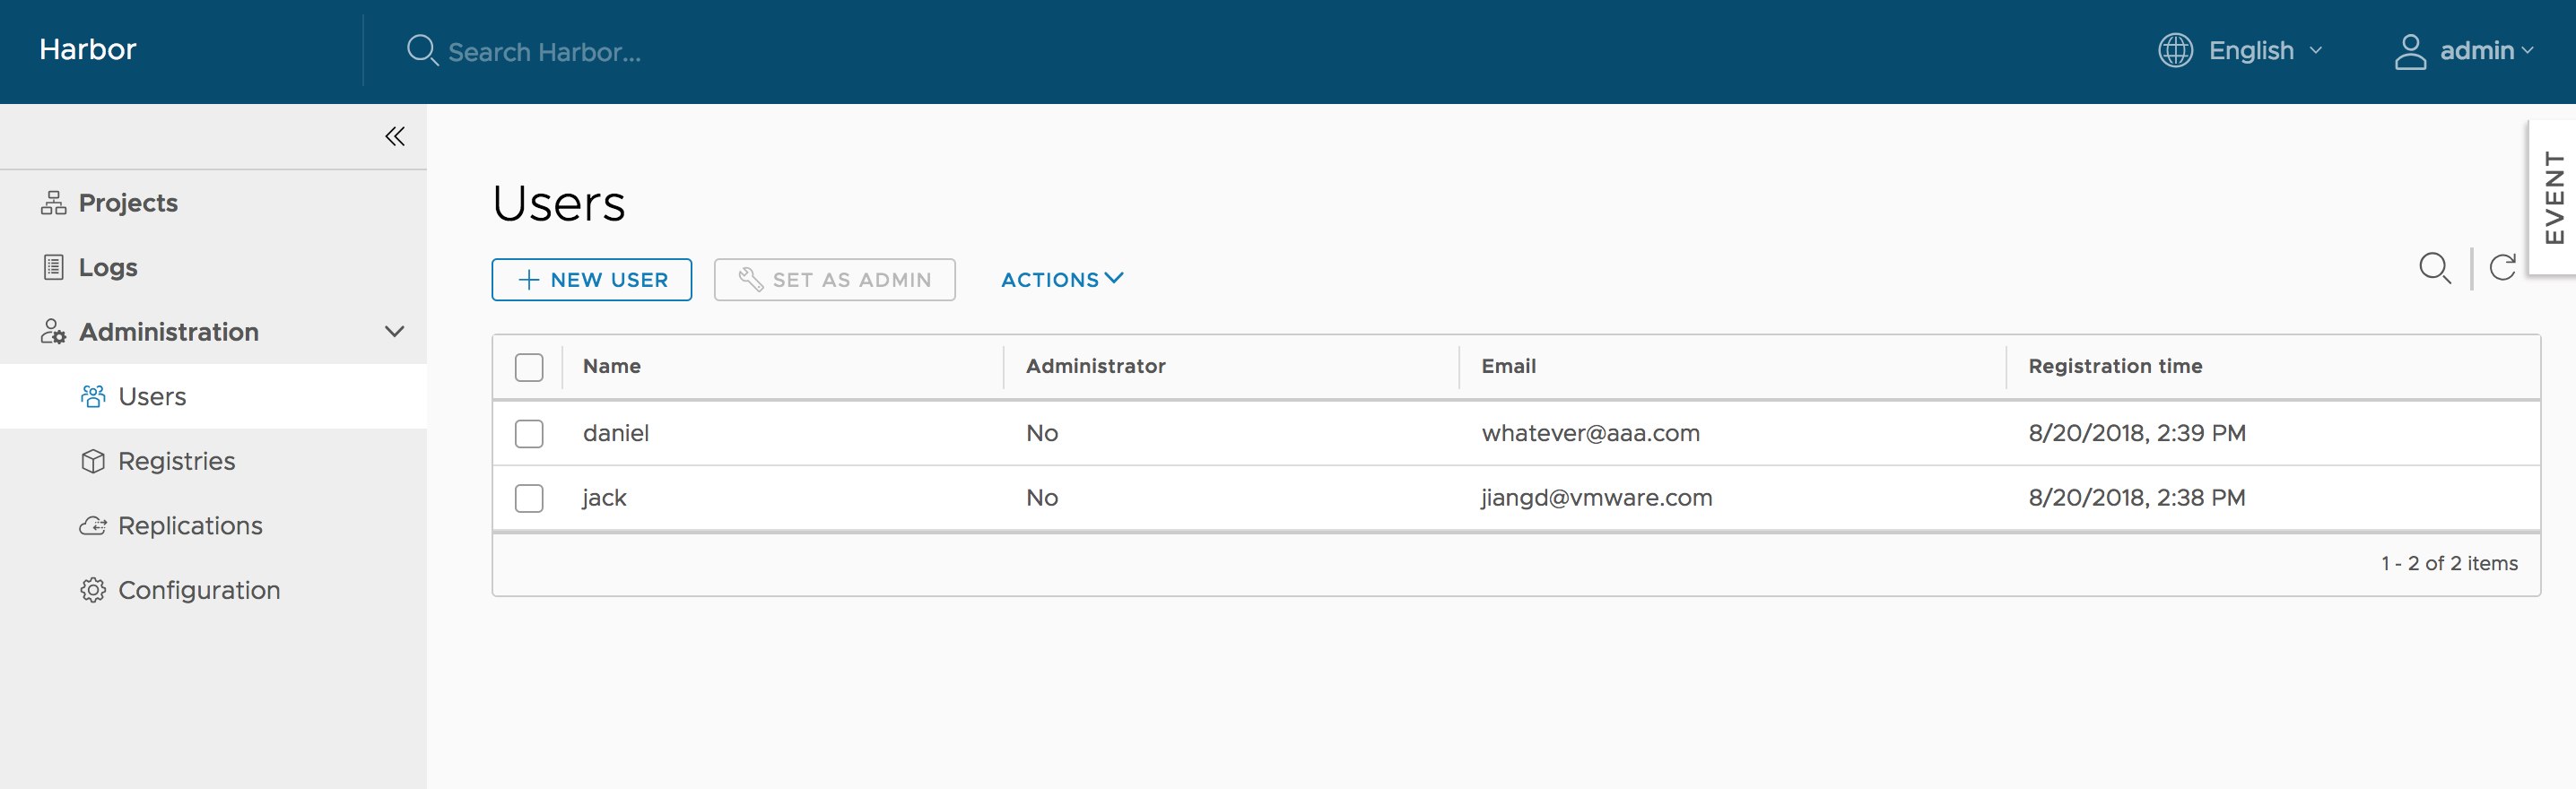Image resolution: width=2576 pixels, height=789 pixels.
Task: Refresh the users list
Action: pos(2502,268)
